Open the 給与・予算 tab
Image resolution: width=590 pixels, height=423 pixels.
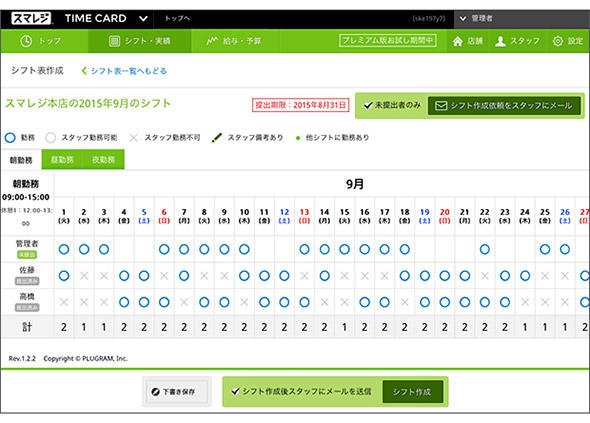[x=234, y=41]
